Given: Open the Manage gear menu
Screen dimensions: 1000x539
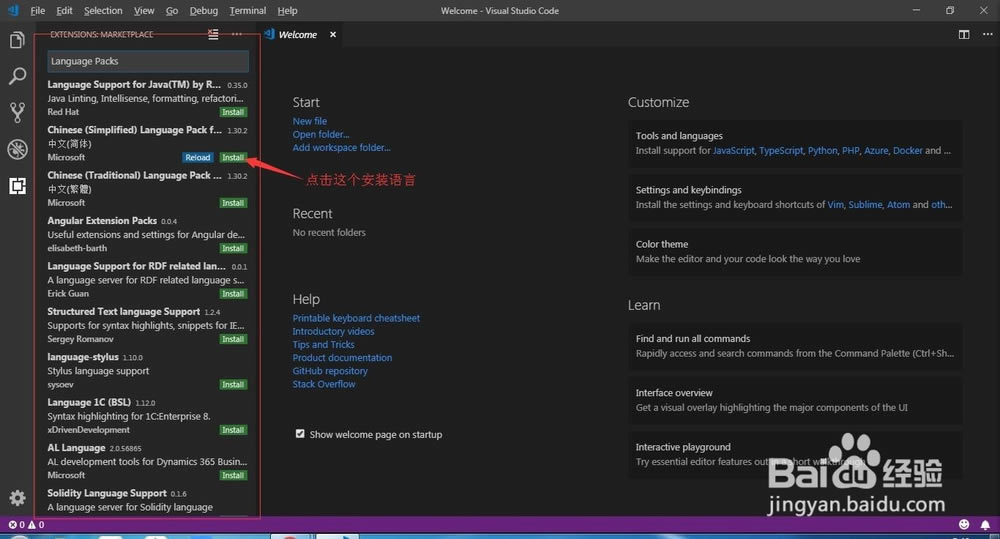Looking at the screenshot, I should (17, 498).
